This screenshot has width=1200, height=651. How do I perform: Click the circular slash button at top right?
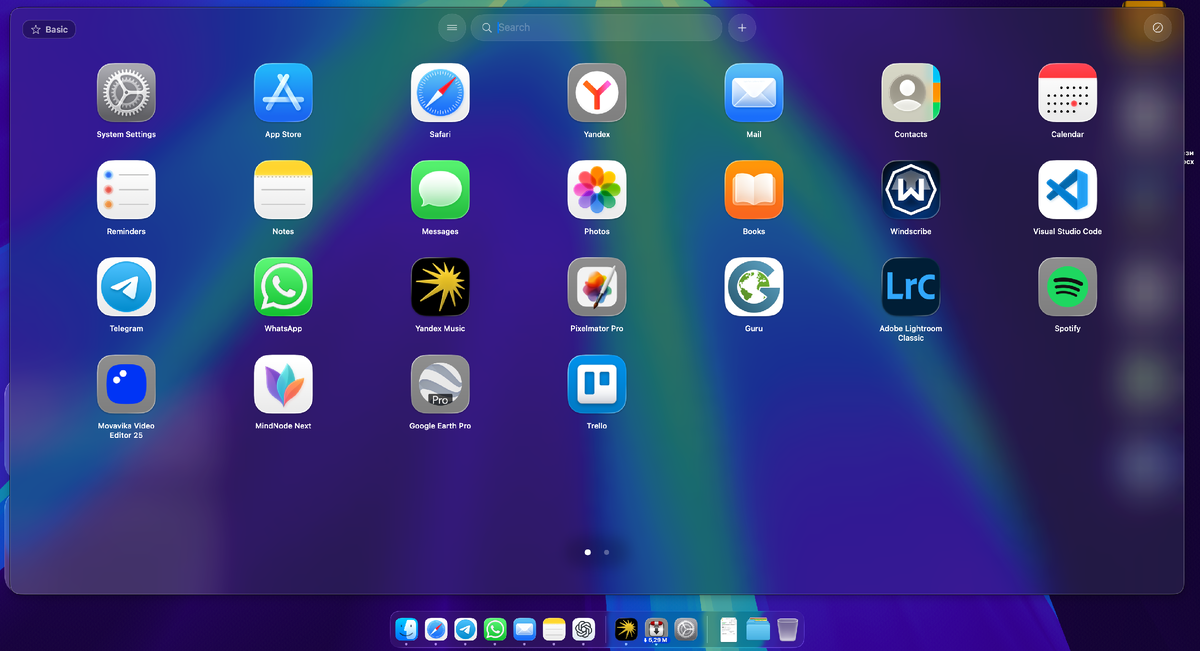coord(1158,28)
